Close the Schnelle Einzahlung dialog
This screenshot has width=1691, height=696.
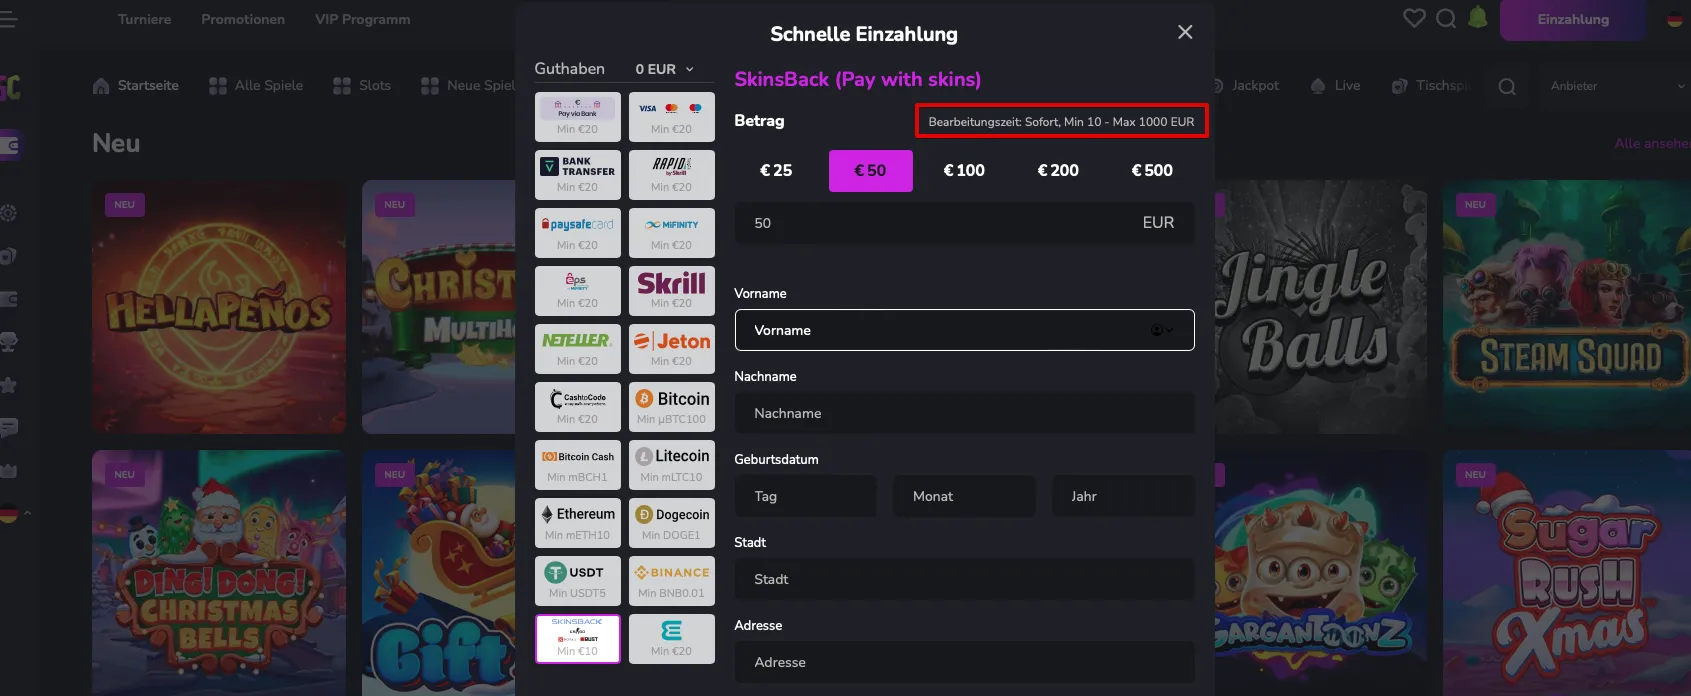click(x=1185, y=32)
